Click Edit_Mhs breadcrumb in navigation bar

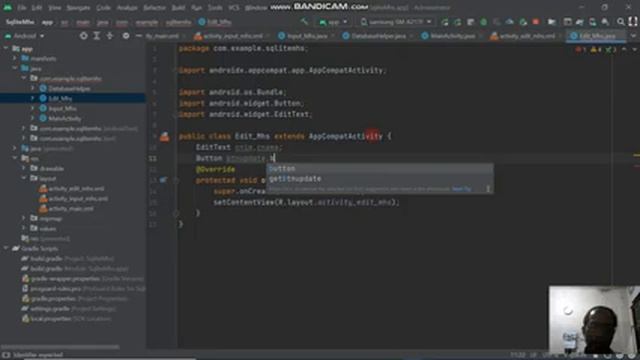click(x=216, y=22)
